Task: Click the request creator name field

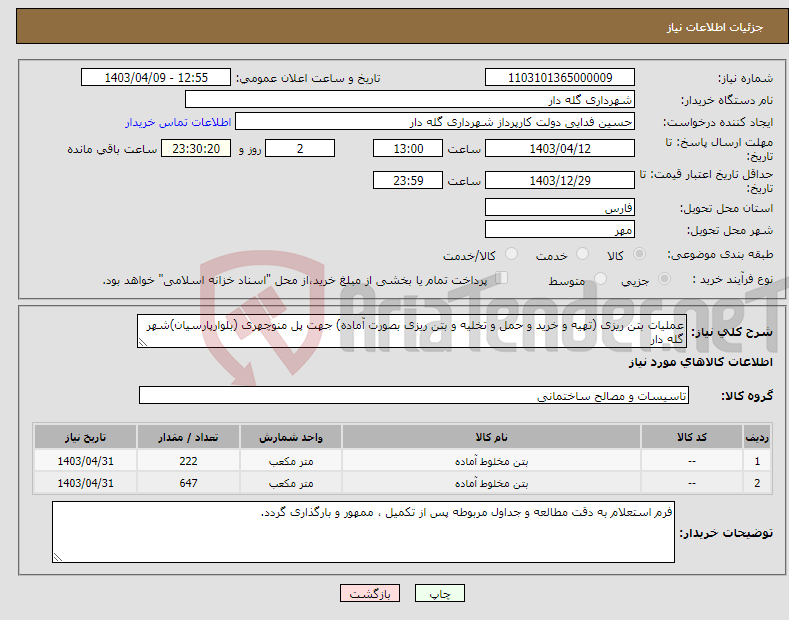Action: pyautogui.click(x=435, y=121)
